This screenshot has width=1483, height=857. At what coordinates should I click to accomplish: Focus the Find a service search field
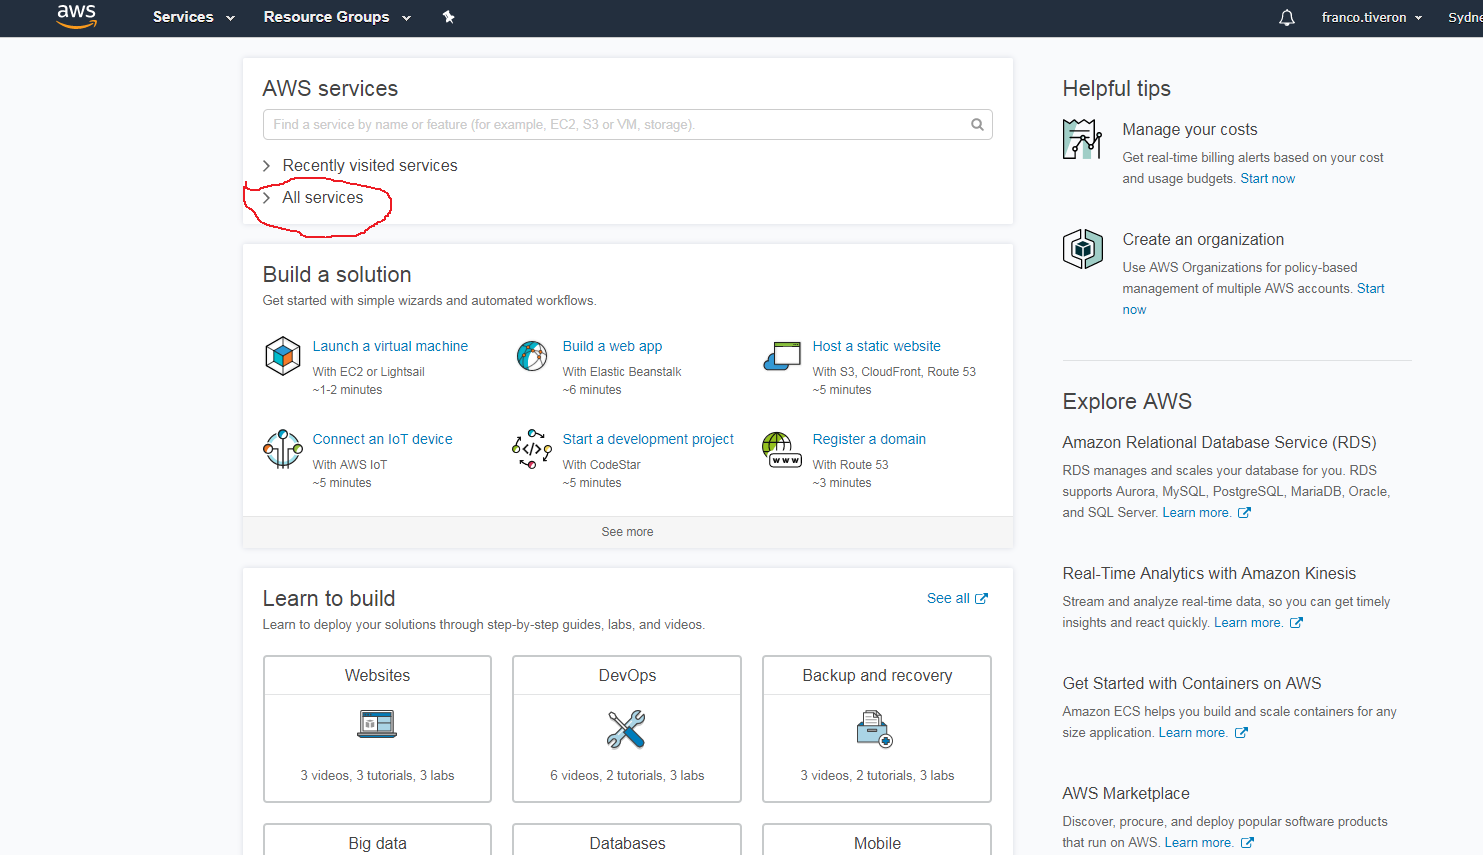click(x=627, y=125)
